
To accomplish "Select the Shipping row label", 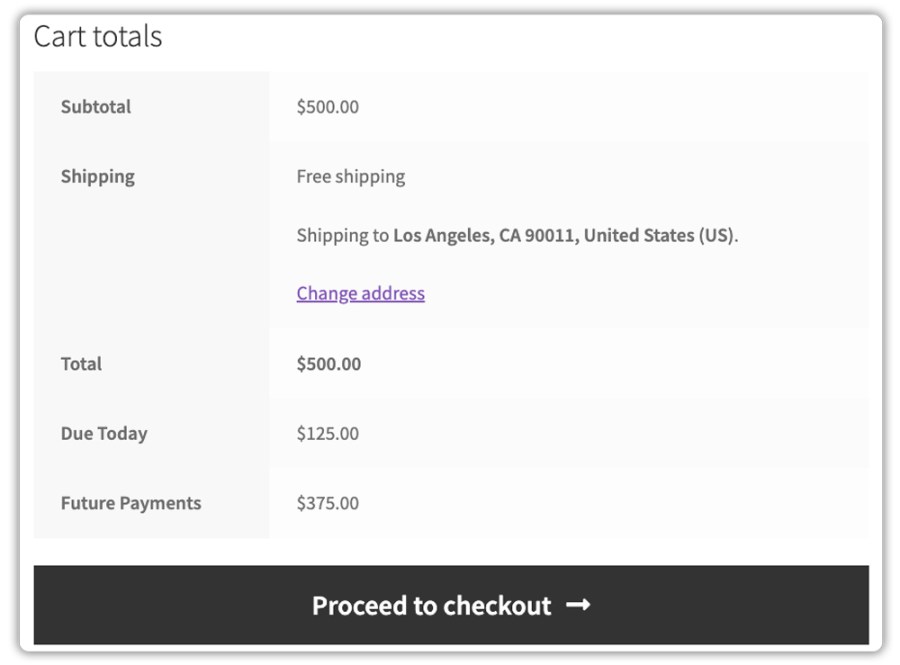I will [98, 177].
